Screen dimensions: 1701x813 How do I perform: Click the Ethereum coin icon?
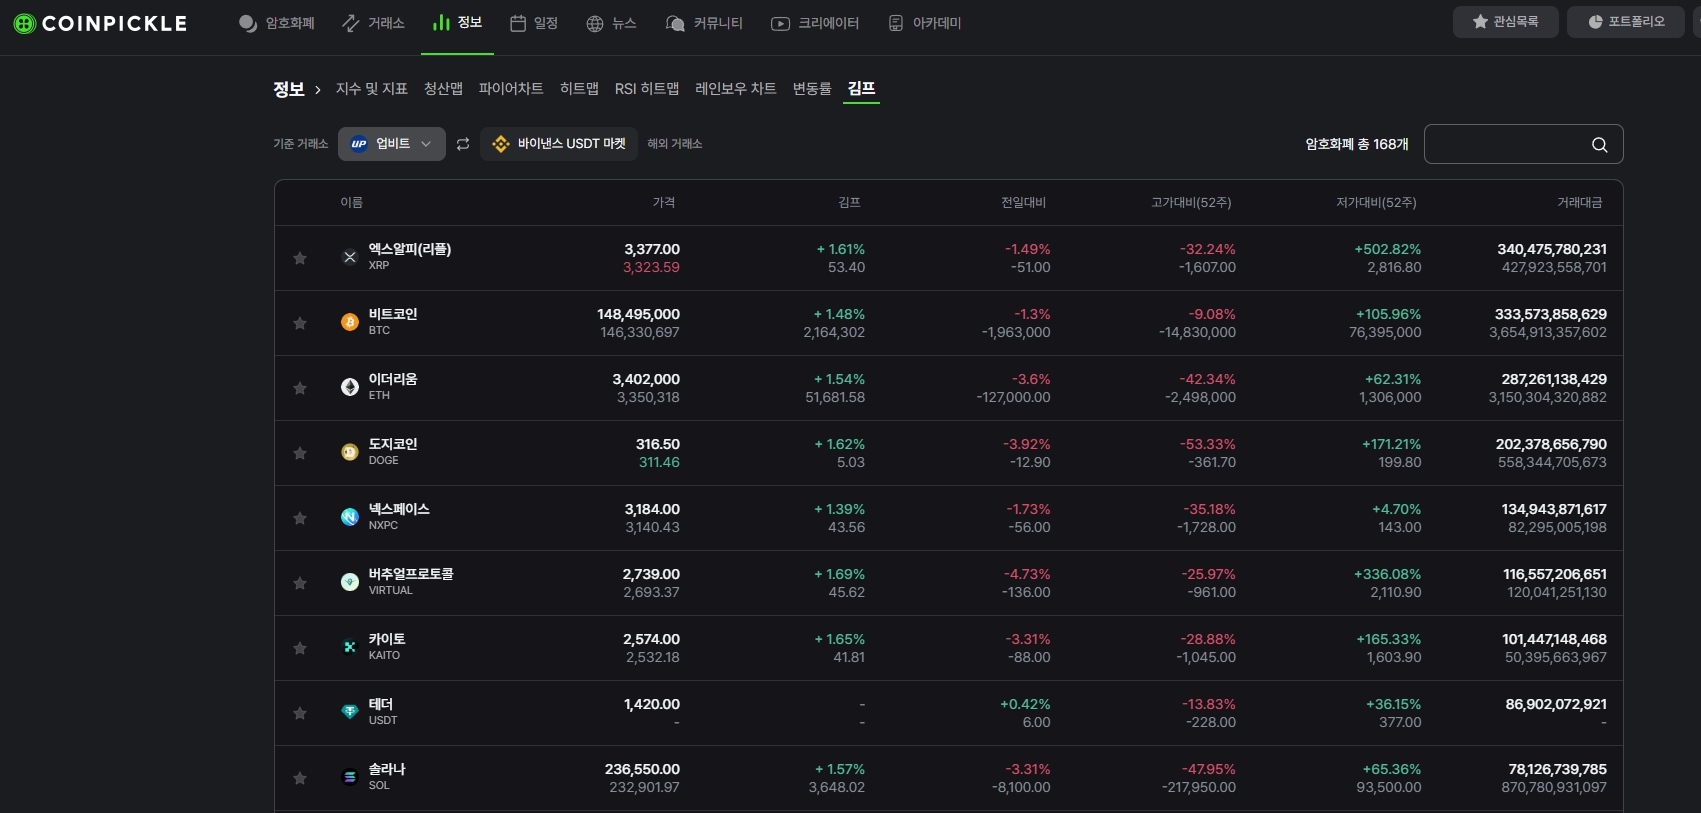350,387
